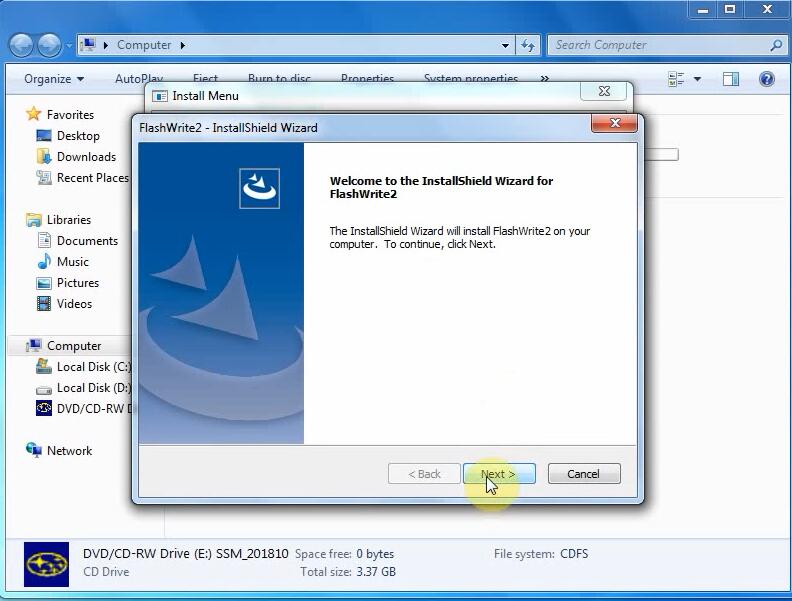Refresh the Explorer address bar

click(528, 45)
